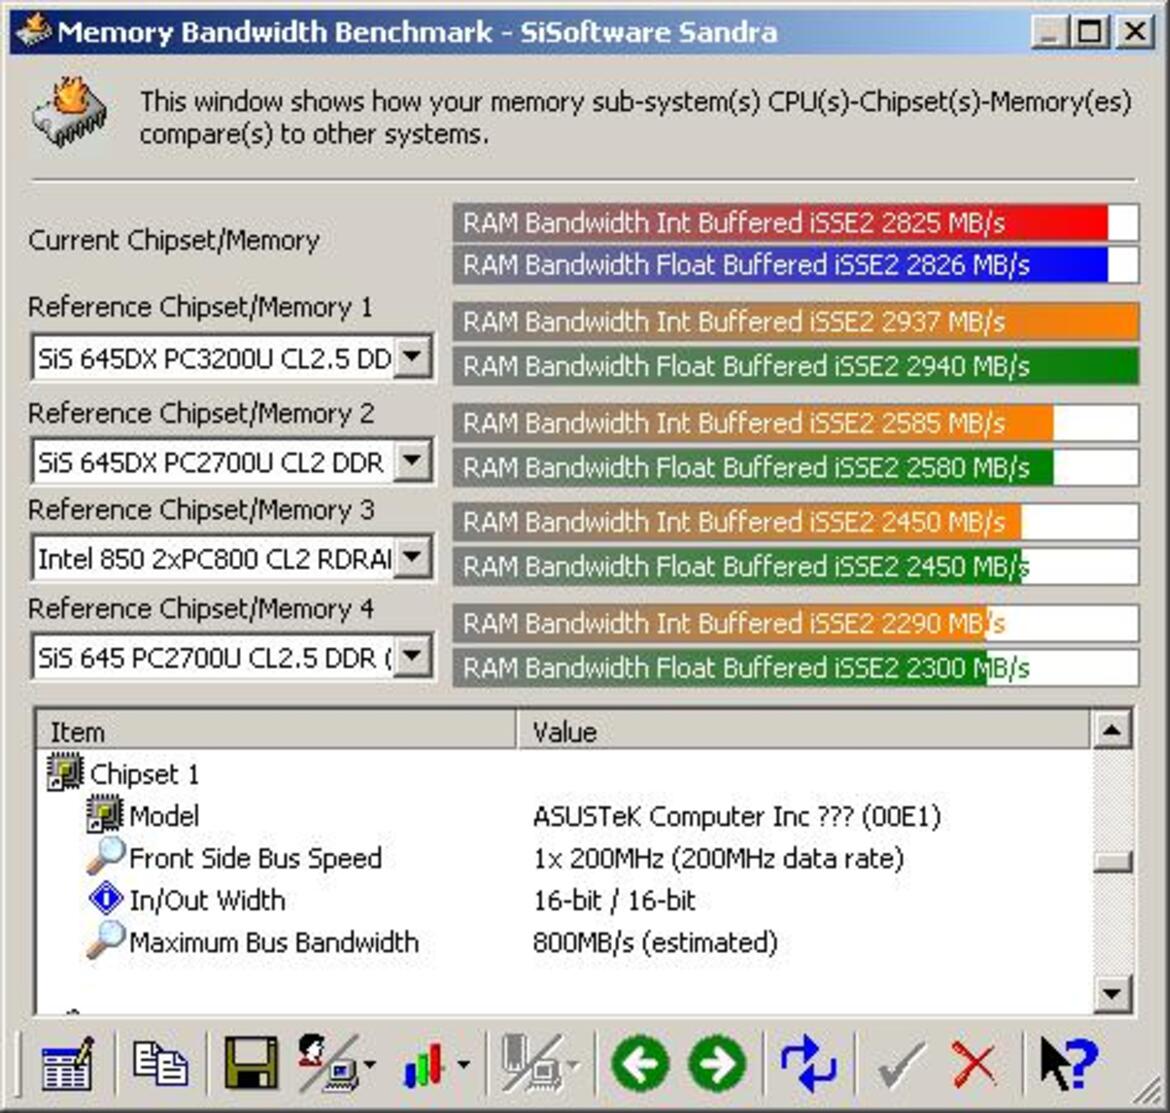Click the Maximum Bus Bandwidth magnifier icon

pos(105,940)
